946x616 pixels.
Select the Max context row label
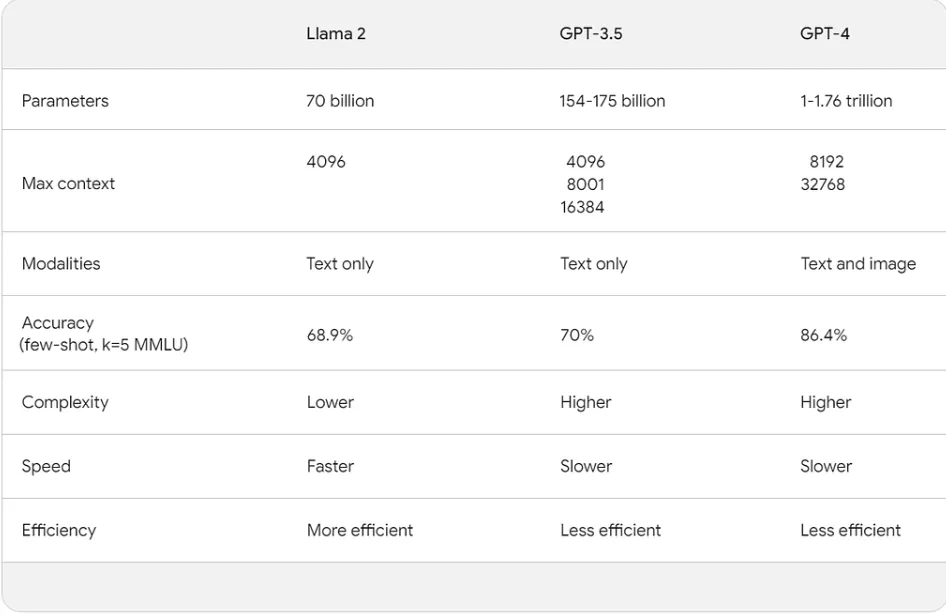click(x=68, y=184)
